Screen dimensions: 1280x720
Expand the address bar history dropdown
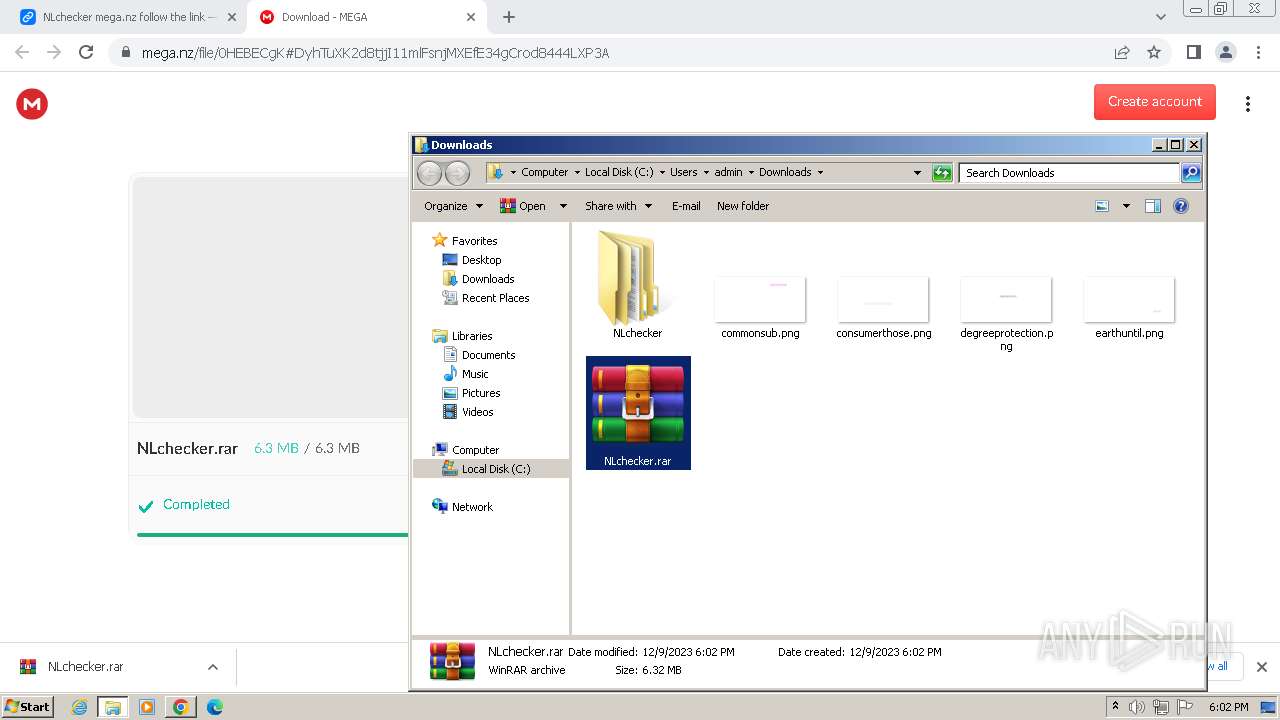coord(917,173)
